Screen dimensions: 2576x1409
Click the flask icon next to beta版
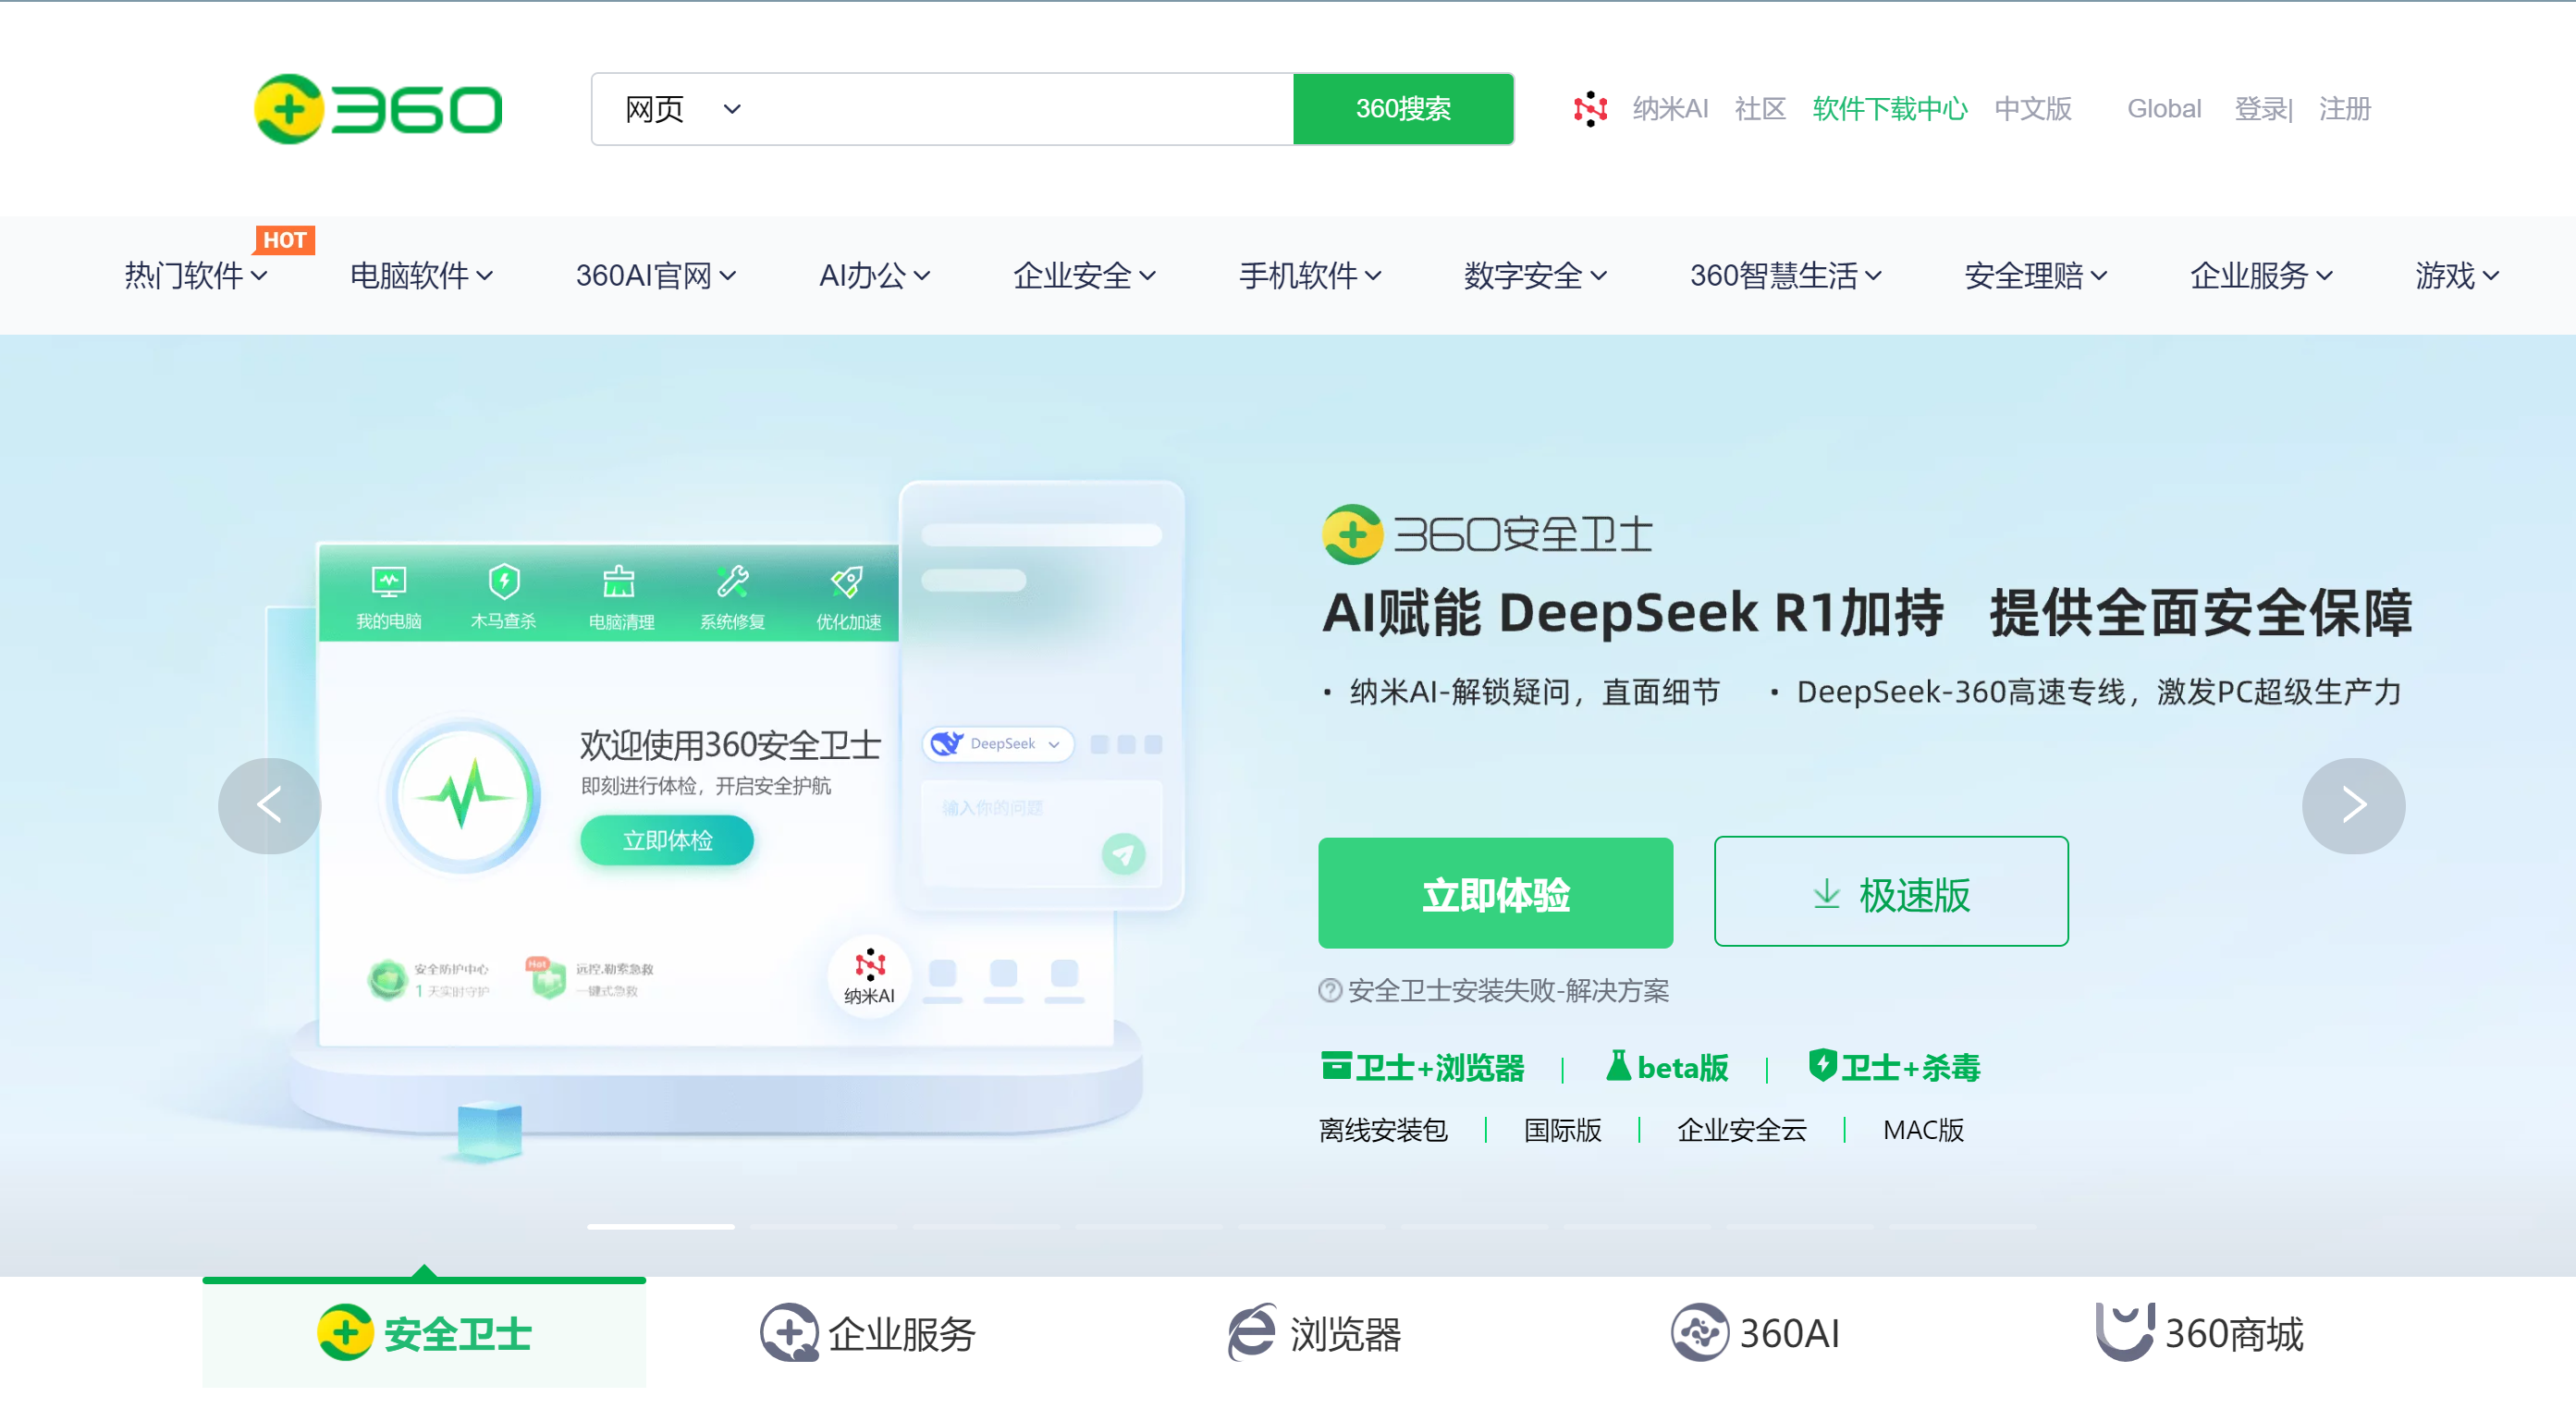point(1617,1065)
